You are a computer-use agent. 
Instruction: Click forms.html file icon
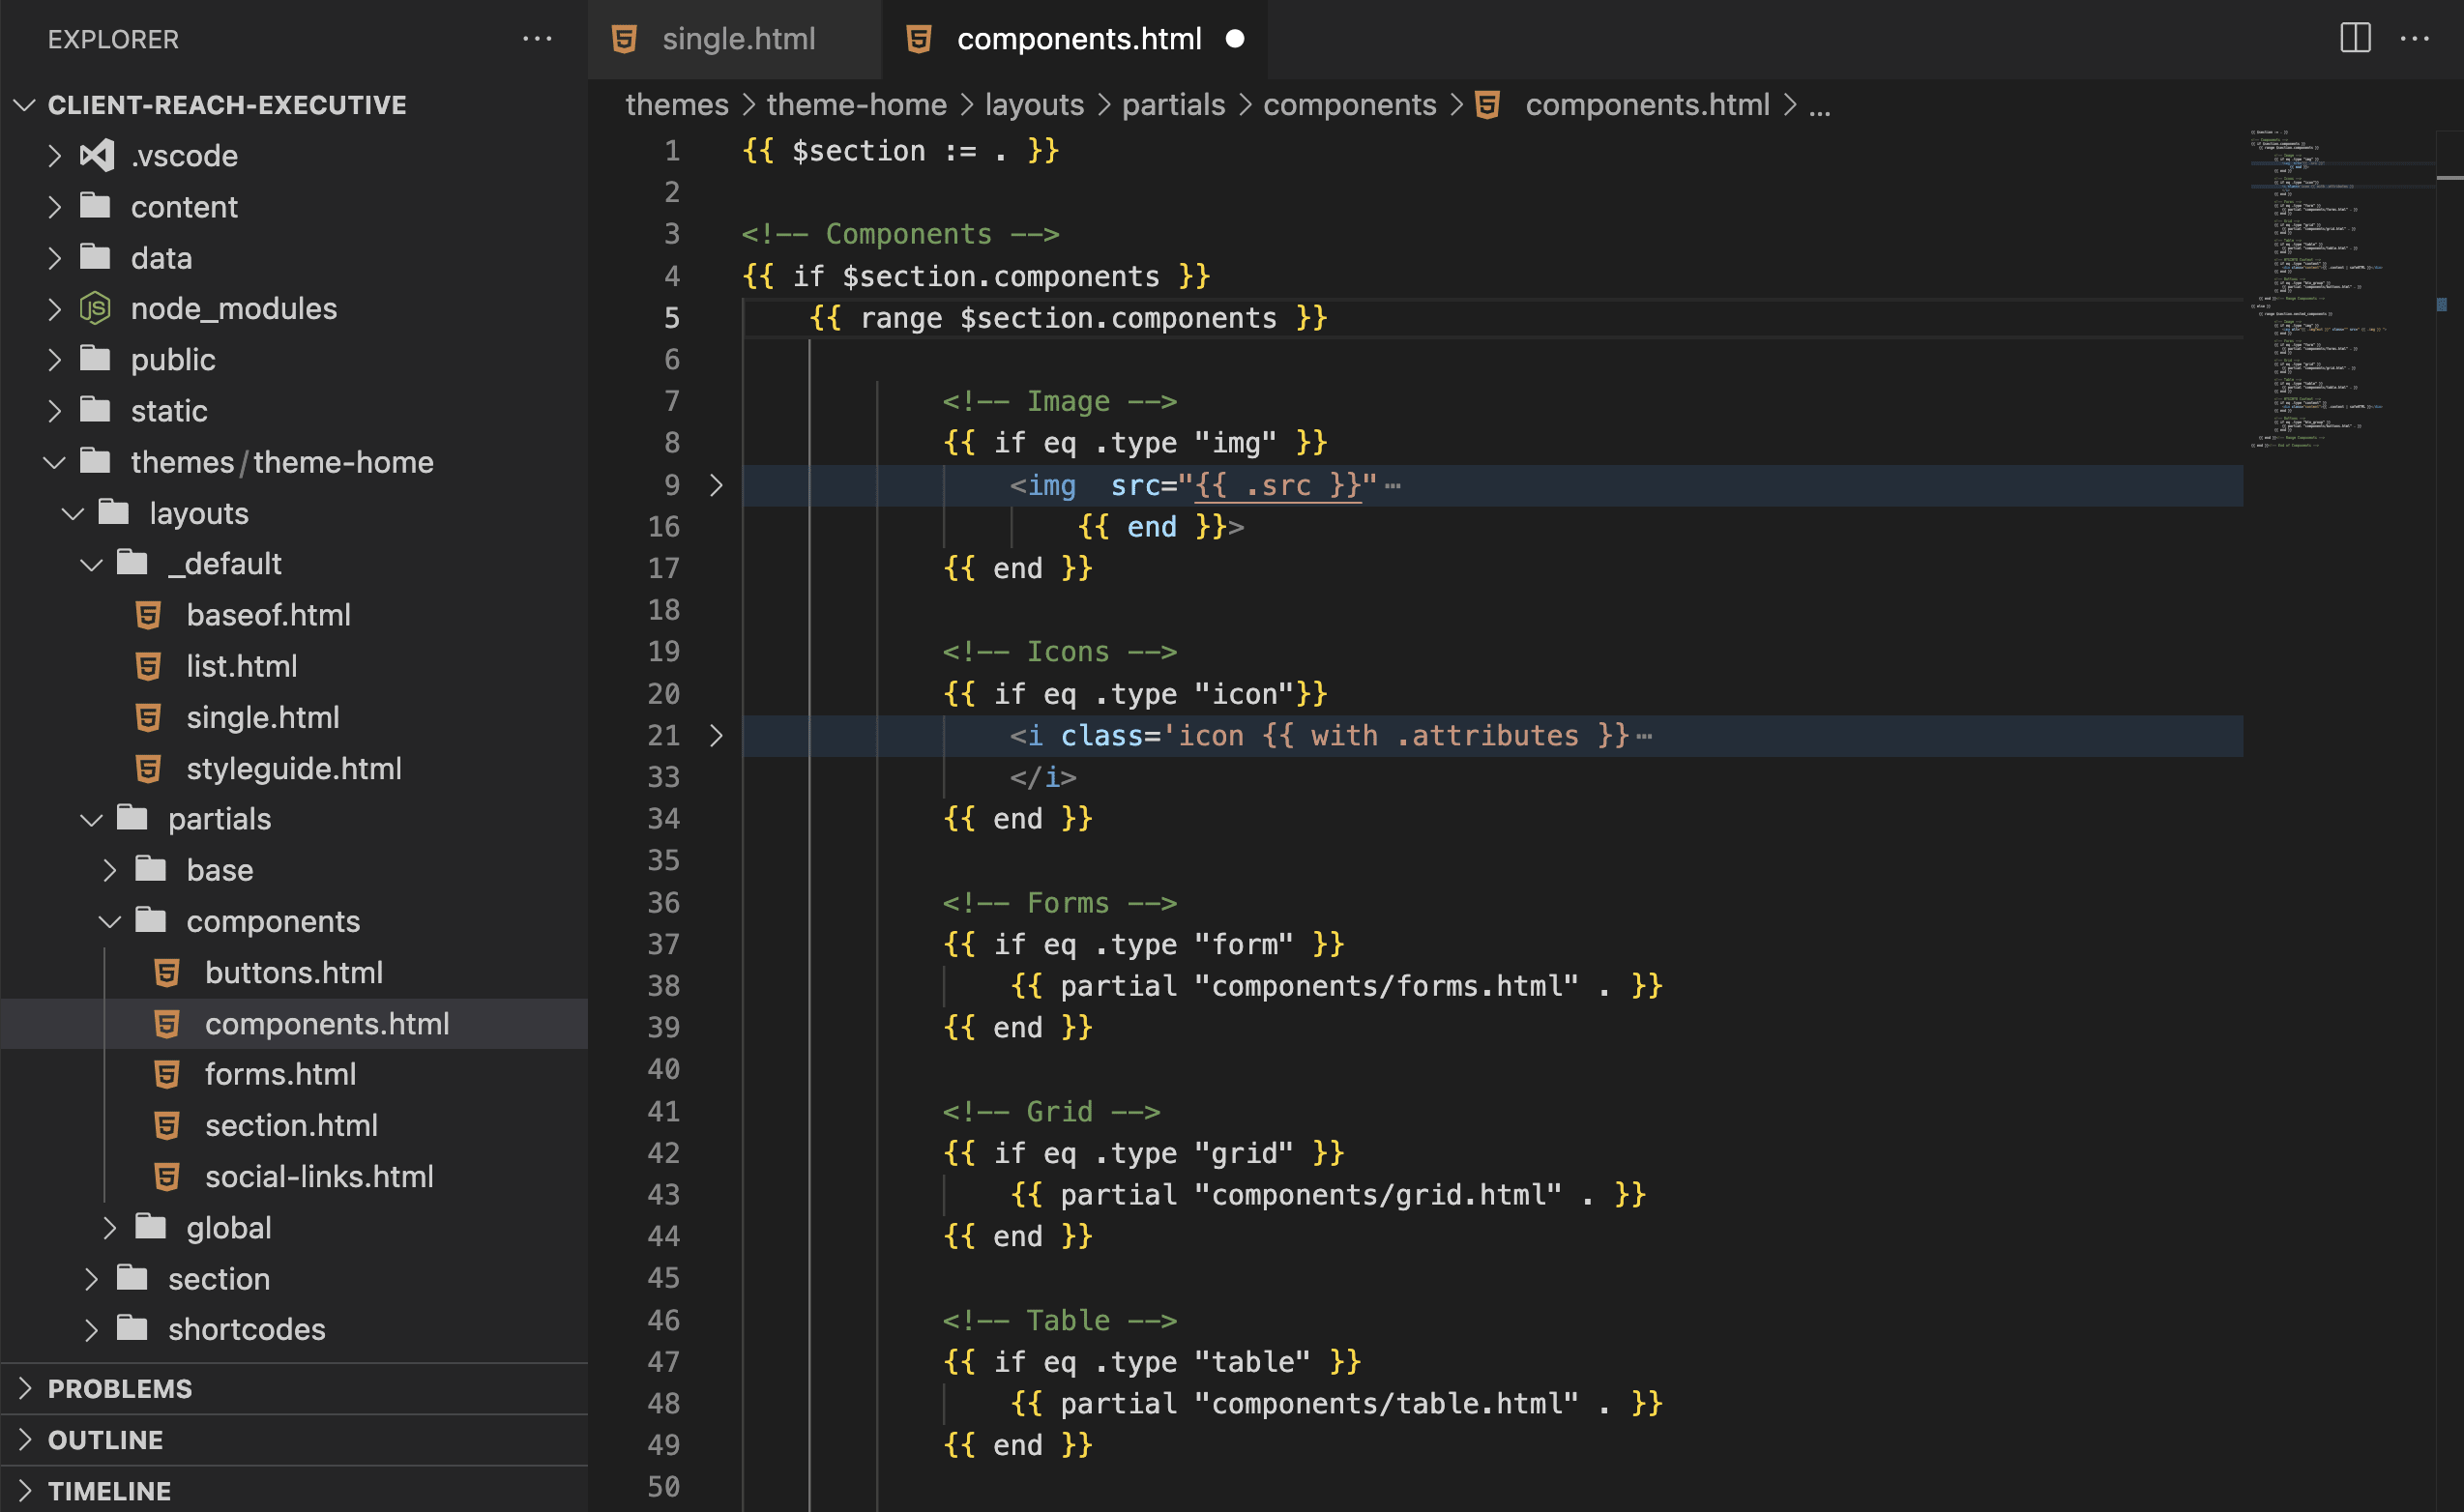click(167, 1074)
